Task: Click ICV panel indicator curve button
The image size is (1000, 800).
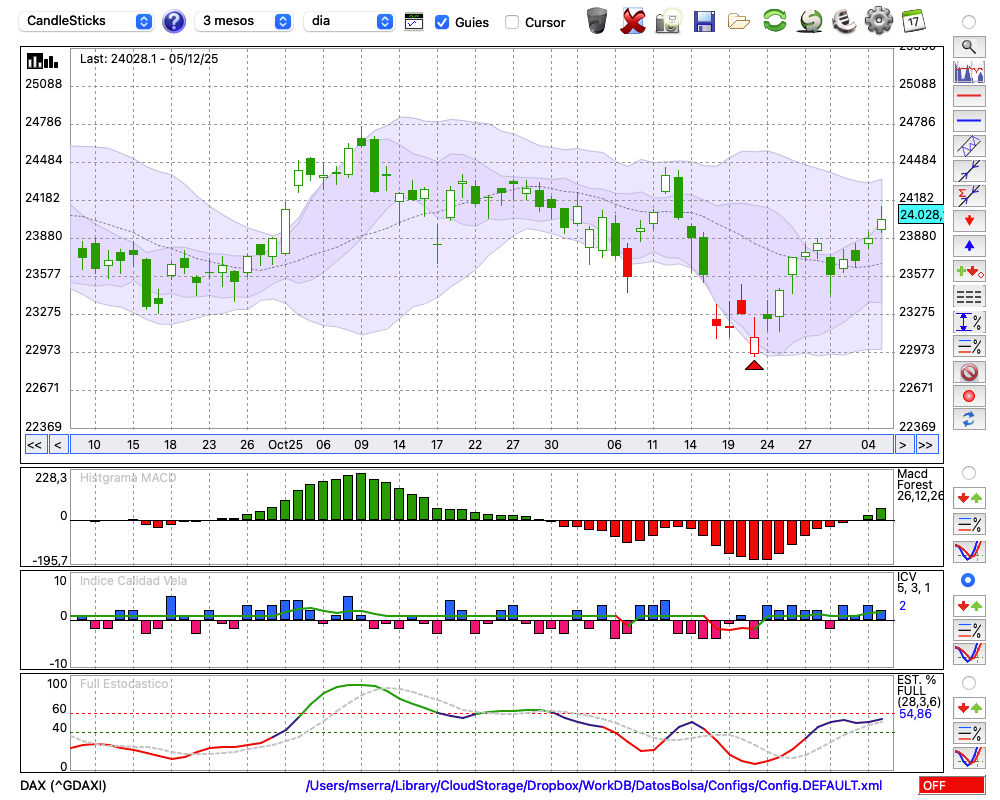Action: pos(969,655)
